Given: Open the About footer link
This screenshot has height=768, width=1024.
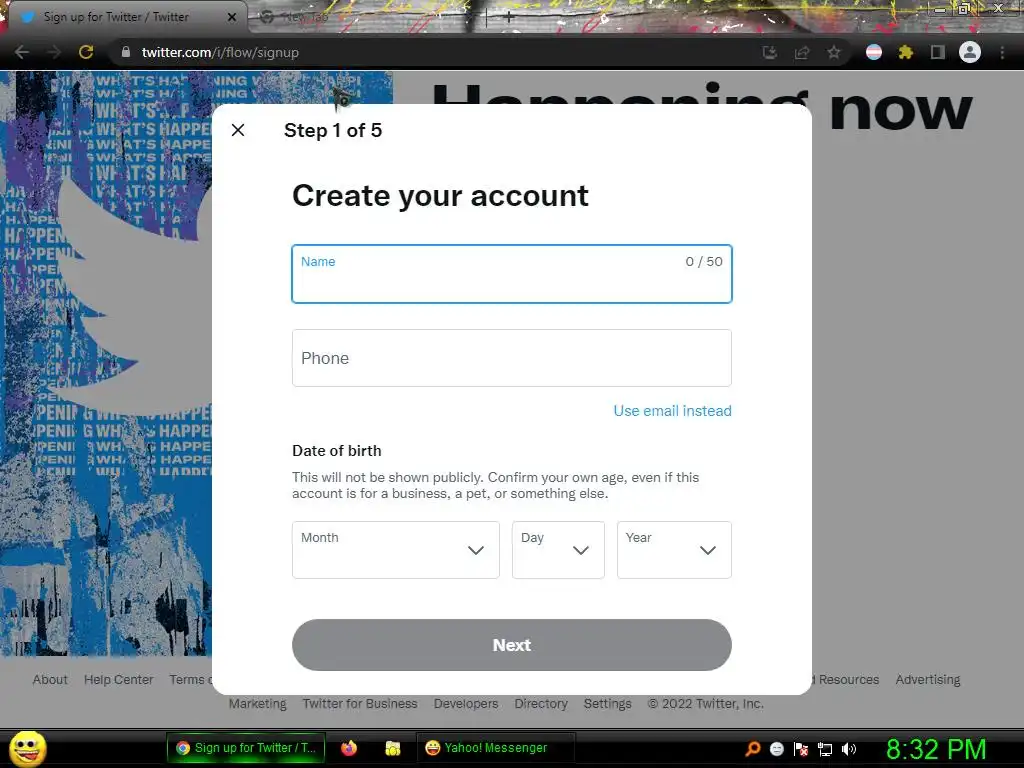Looking at the screenshot, I should (x=50, y=680).
